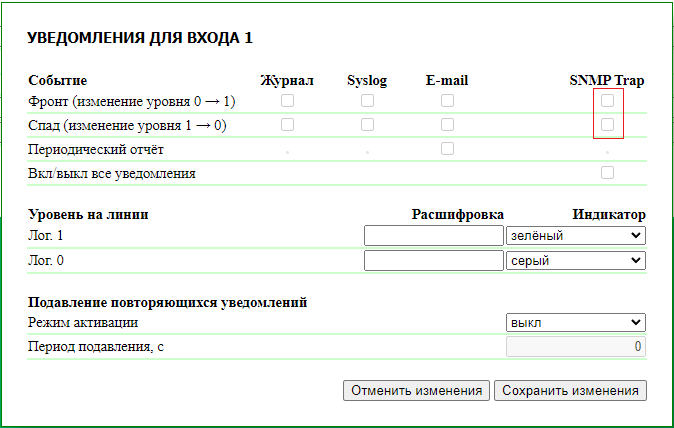Enable Журнал checkbox for Спад event
Viewport: 674px width, 428px height.
288,124
